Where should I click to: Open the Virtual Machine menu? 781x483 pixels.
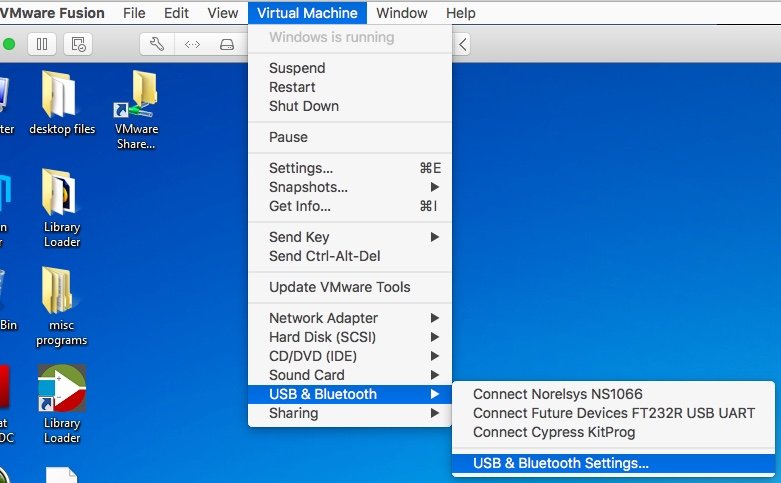307,13
